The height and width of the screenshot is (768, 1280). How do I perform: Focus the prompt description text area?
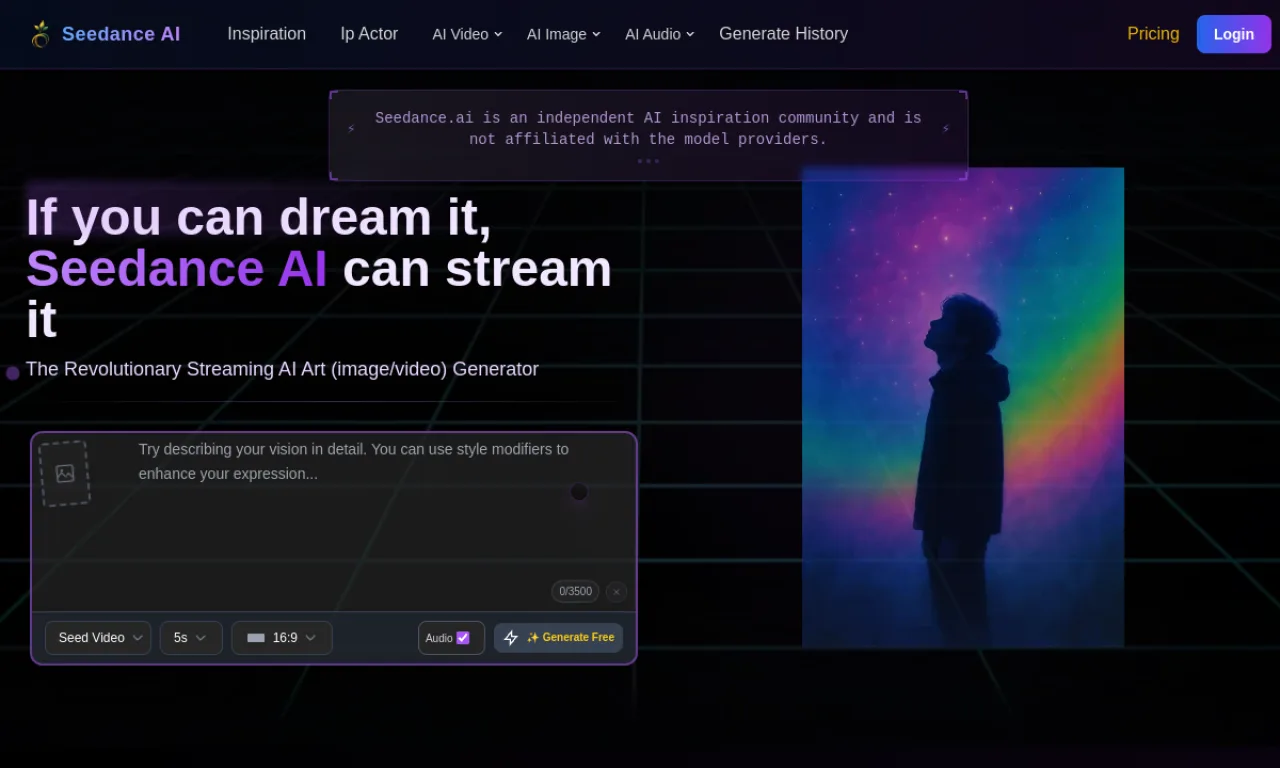380,510
